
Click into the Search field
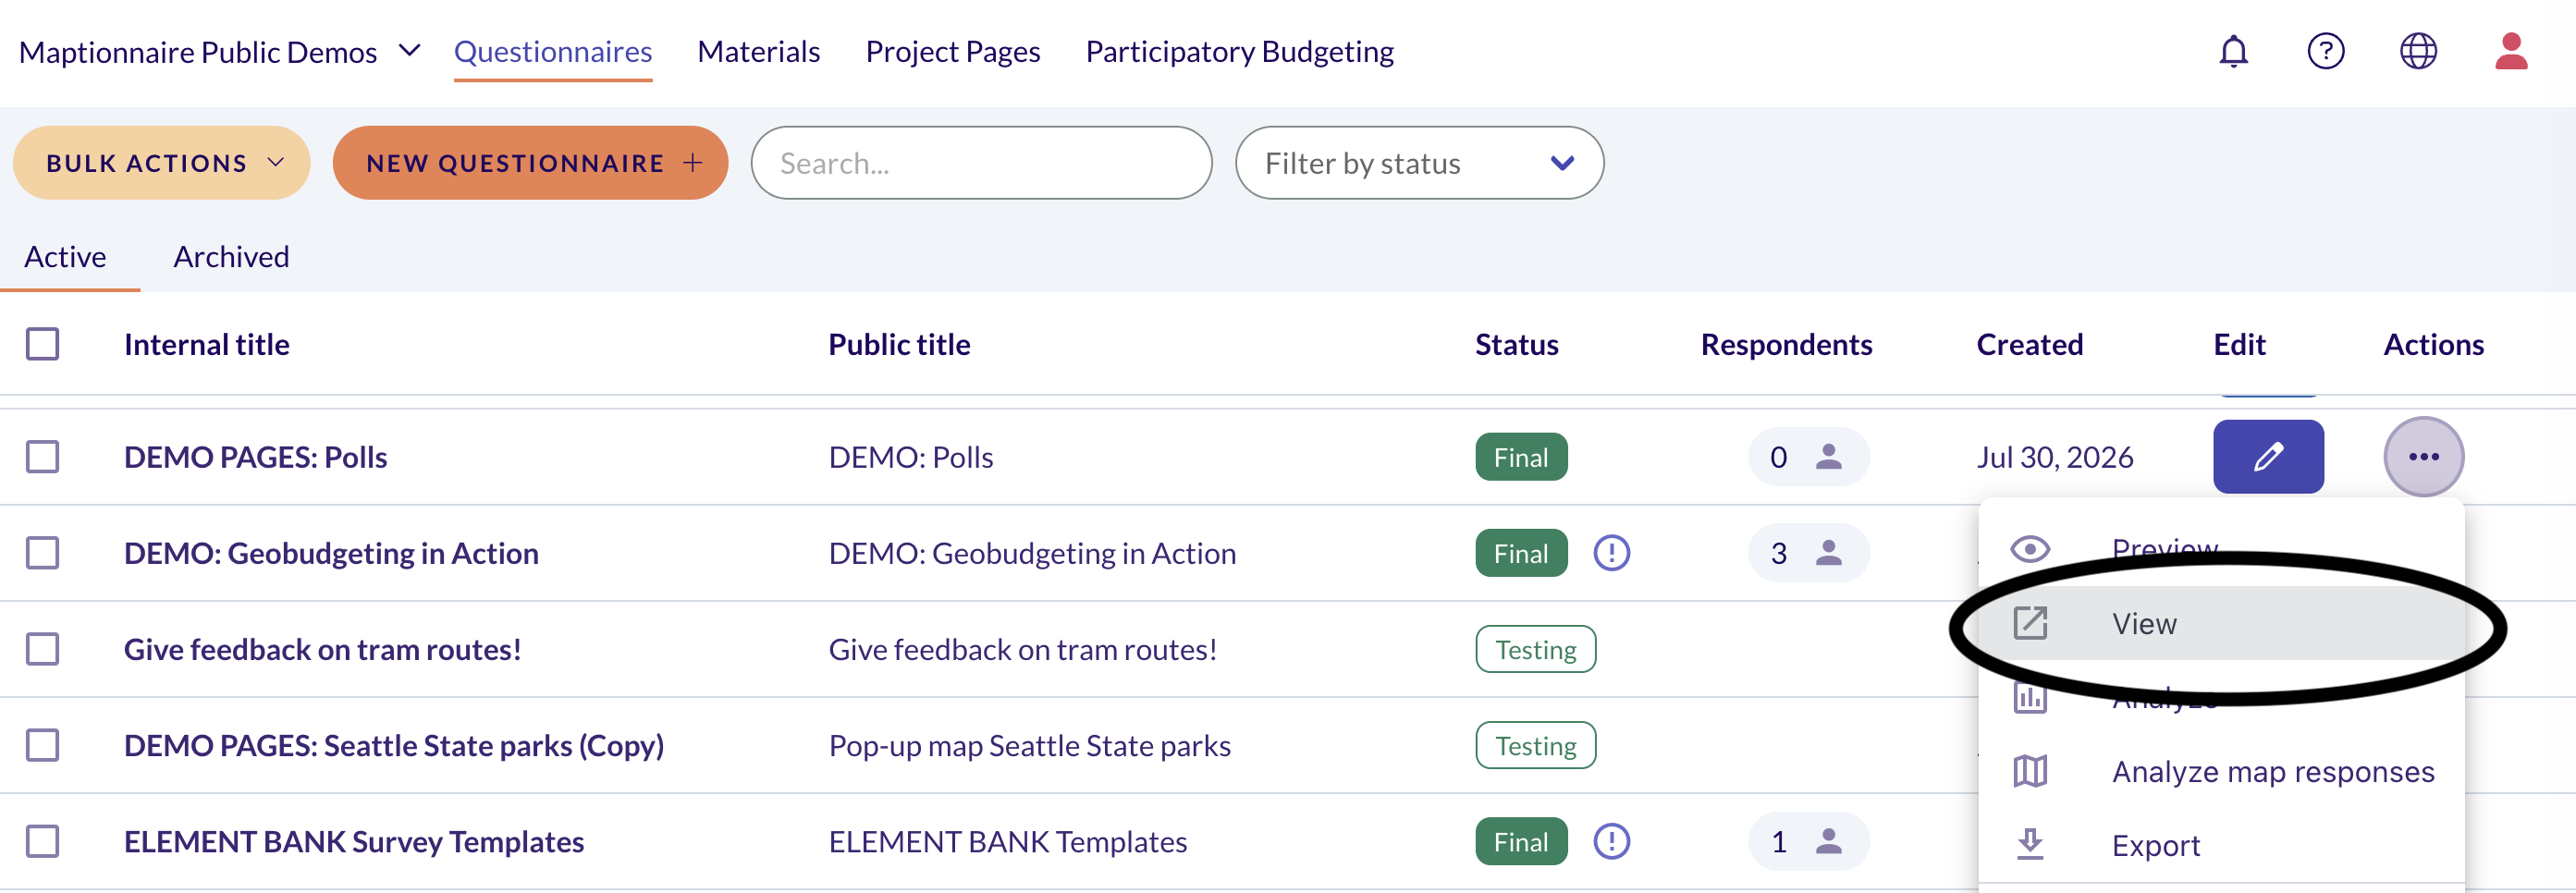(x=981, y=163)
